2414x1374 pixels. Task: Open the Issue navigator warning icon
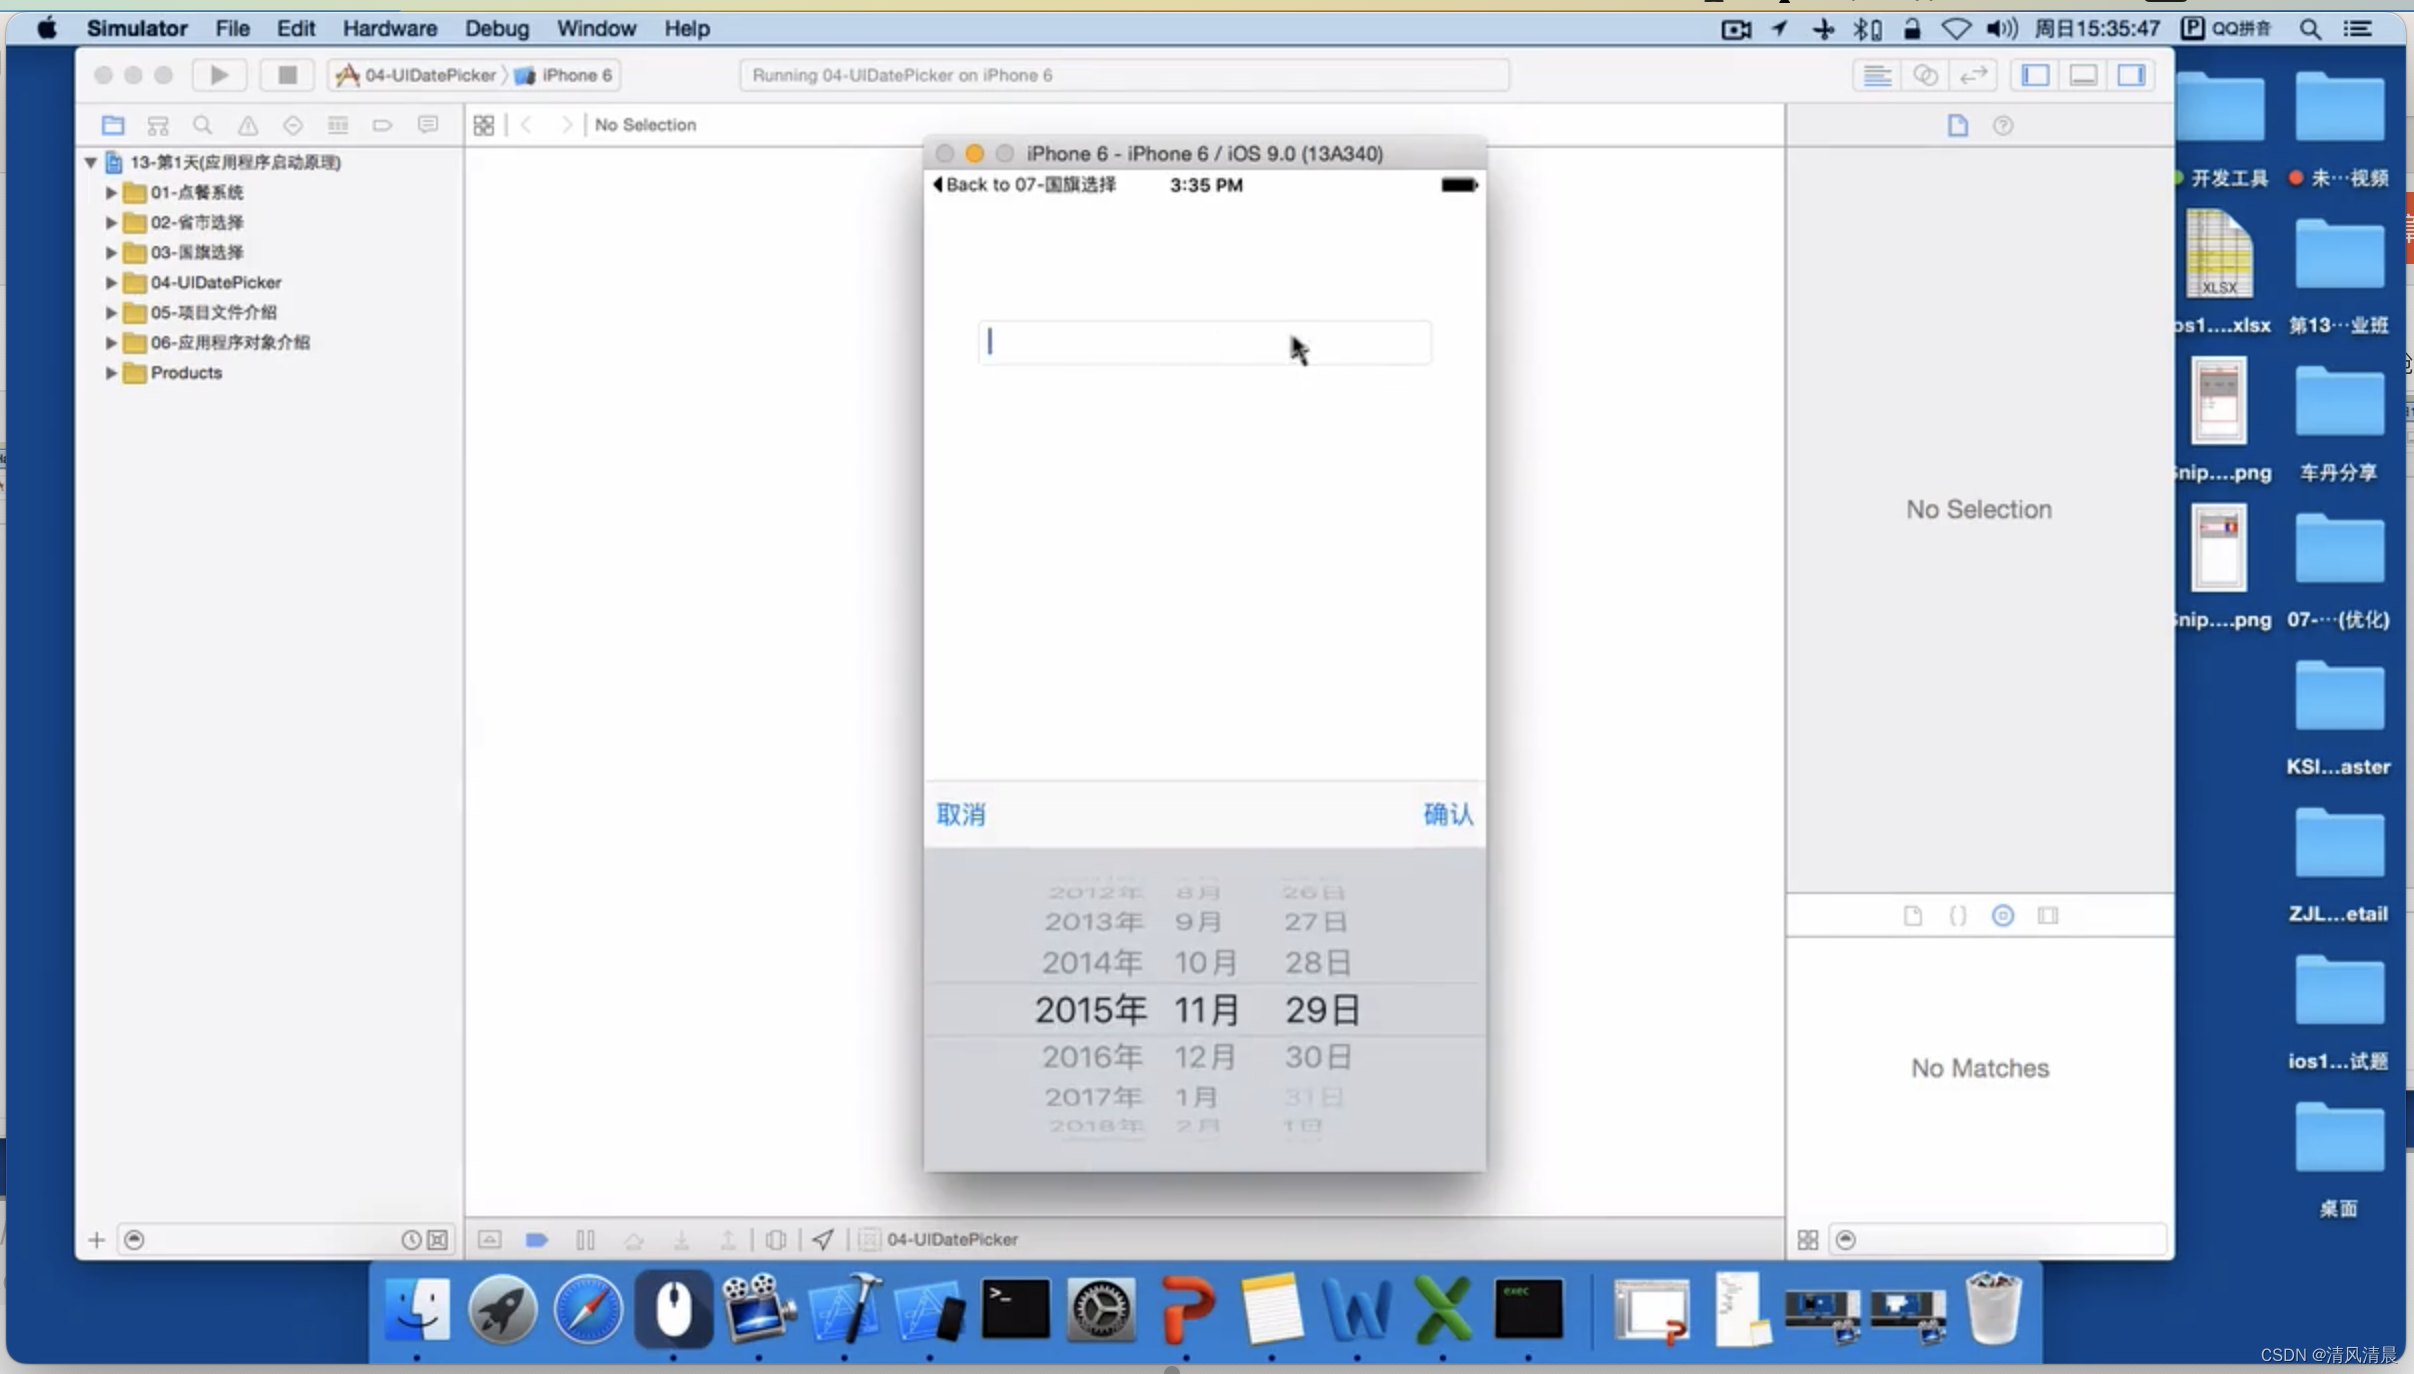click(248, 125)
